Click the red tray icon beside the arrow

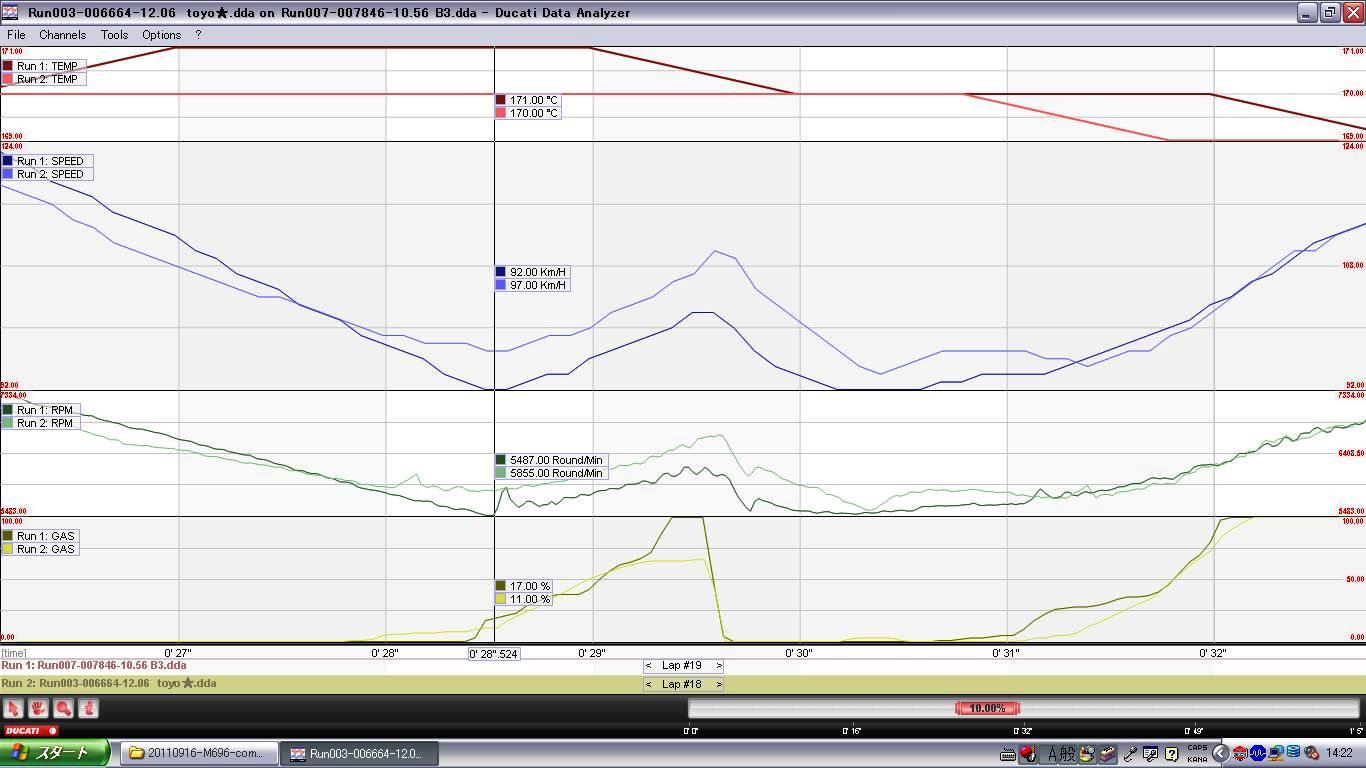click(x=1240, y=753)
